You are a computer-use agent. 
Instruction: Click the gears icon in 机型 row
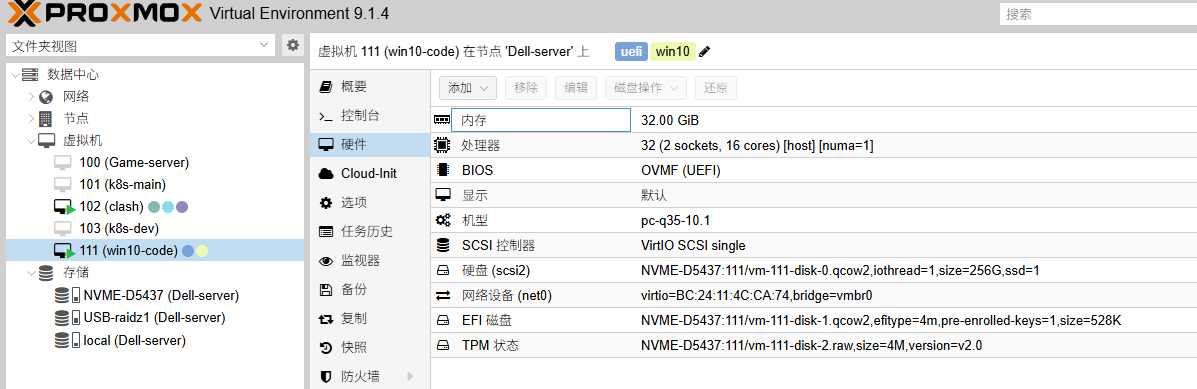click(442, 220)
